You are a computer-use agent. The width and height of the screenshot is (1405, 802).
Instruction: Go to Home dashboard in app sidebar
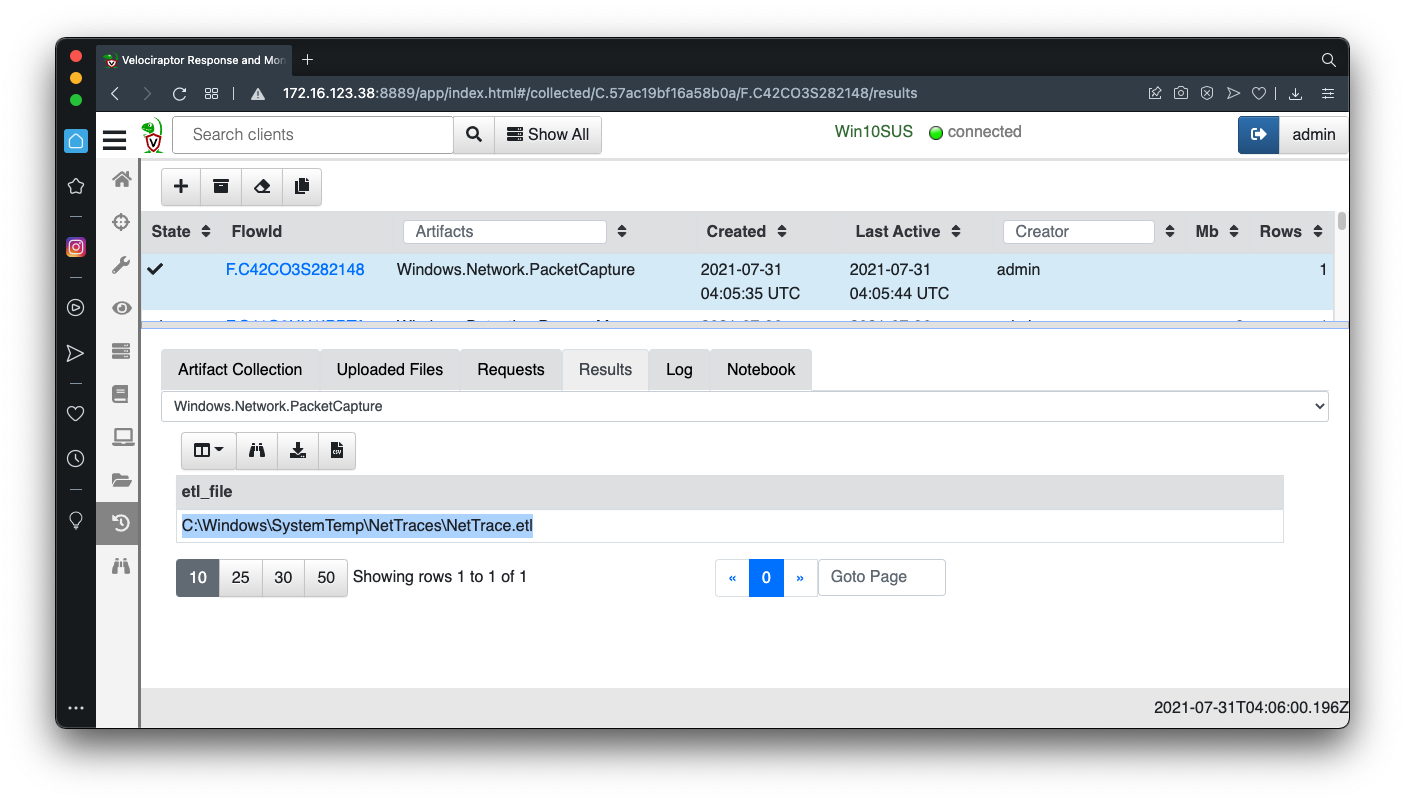point(121,179)
